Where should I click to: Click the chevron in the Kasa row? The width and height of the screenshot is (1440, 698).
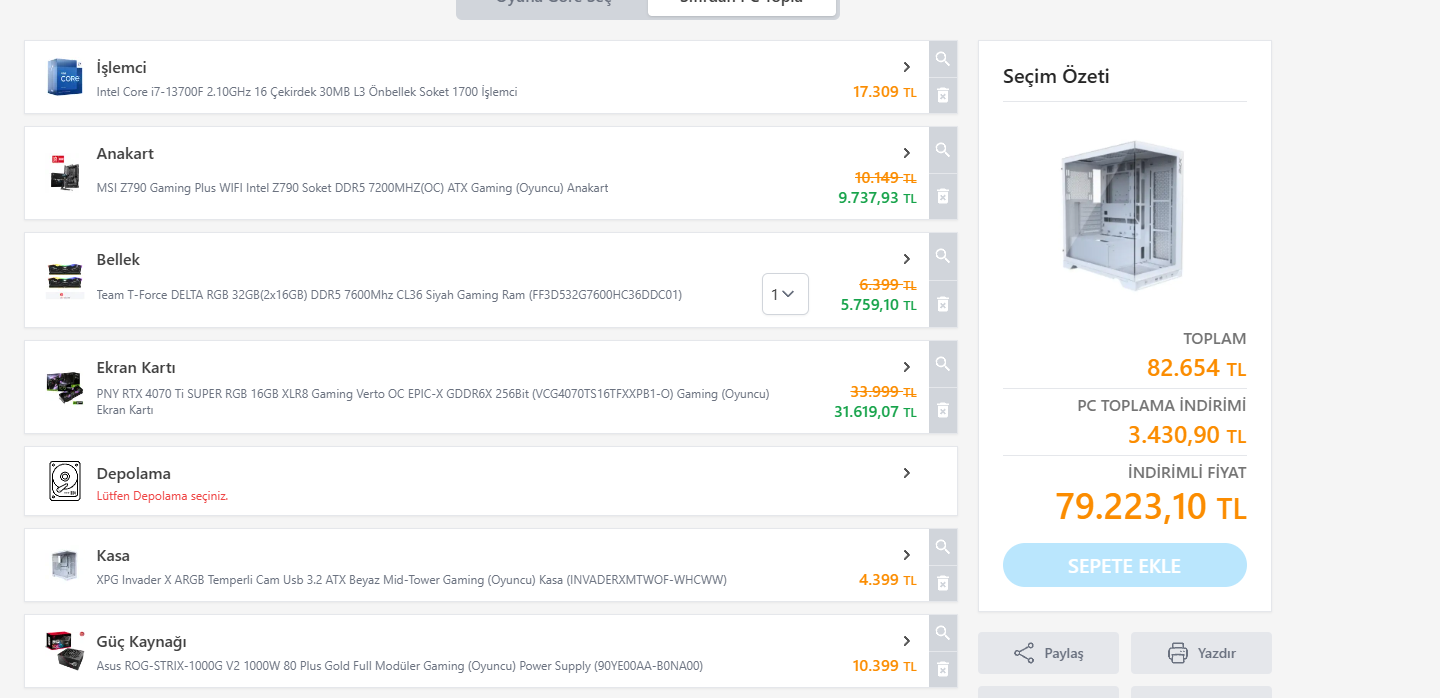907,555
